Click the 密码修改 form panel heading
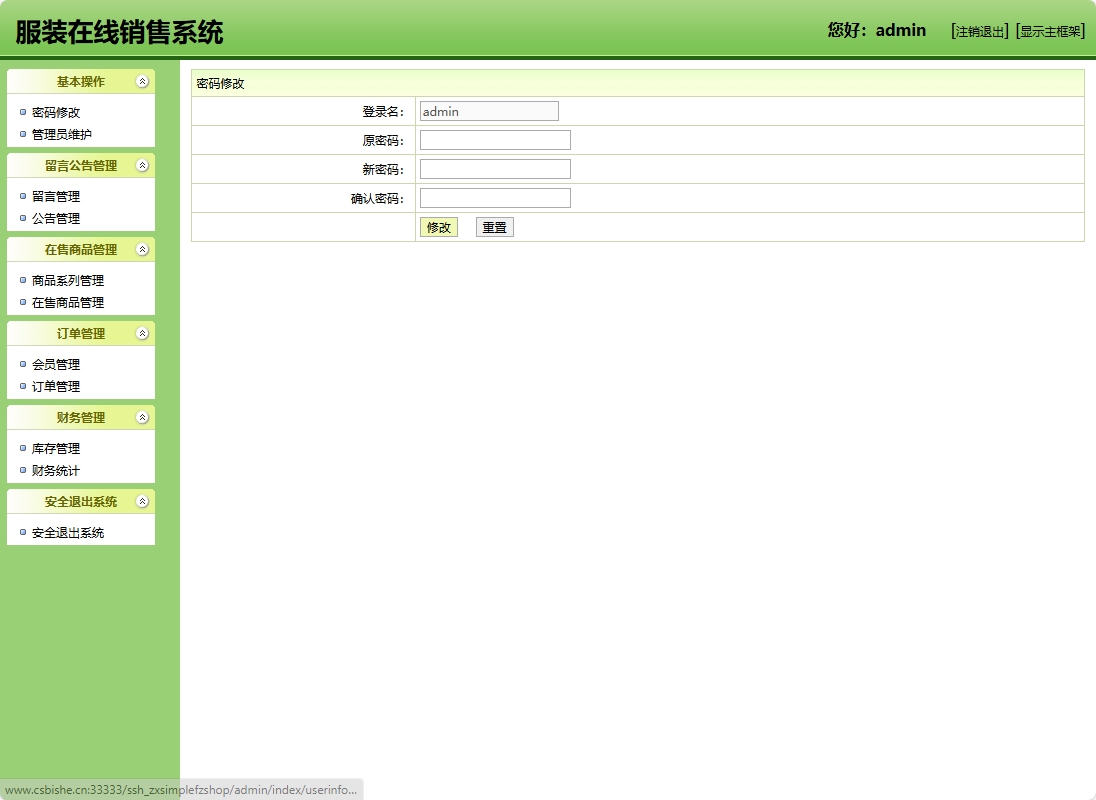Viewport: 1096px width, 800px height. tap(221, 83)
